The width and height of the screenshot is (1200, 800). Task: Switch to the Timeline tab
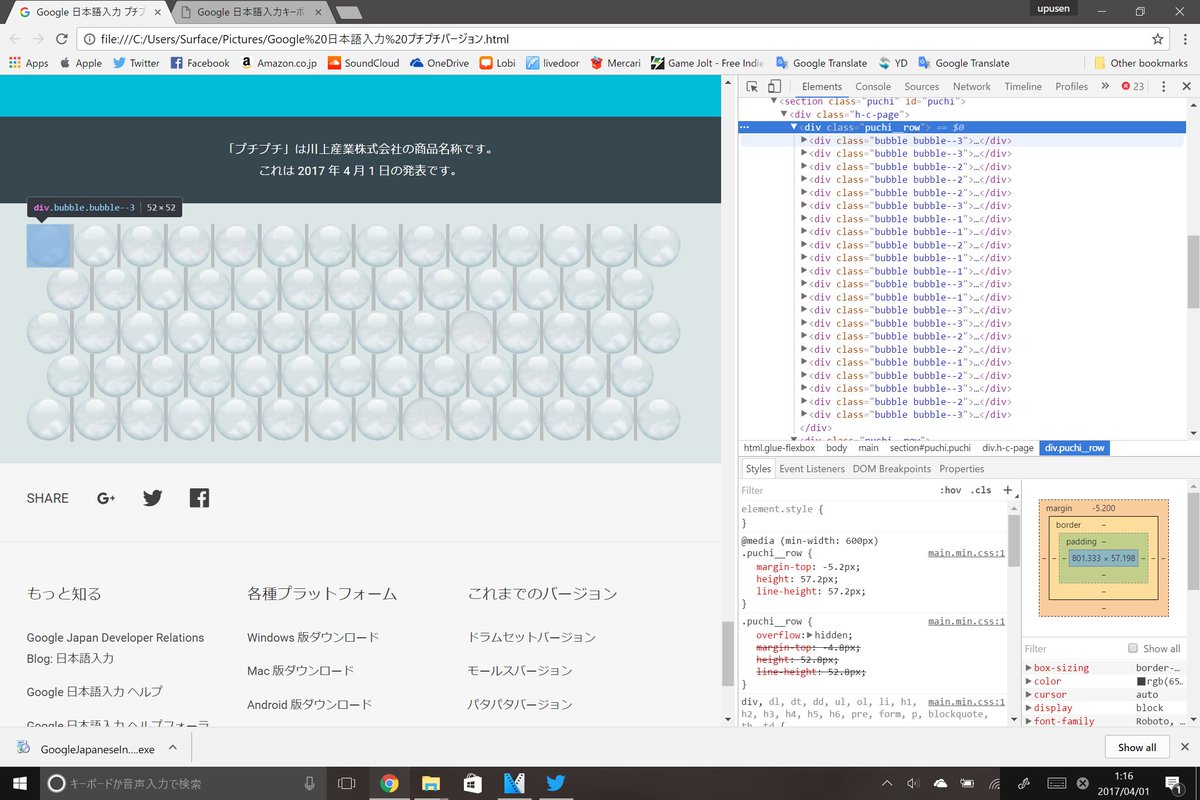tap(1023, 86)
